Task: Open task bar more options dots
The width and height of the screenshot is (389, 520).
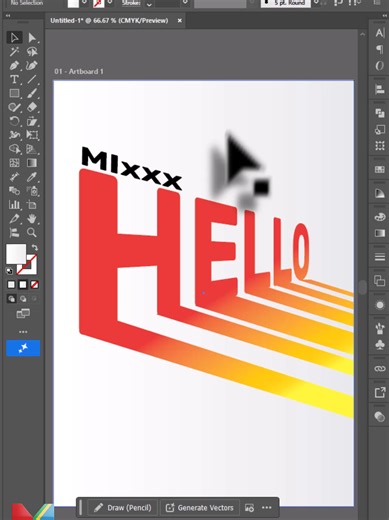Action: point(267,508)
